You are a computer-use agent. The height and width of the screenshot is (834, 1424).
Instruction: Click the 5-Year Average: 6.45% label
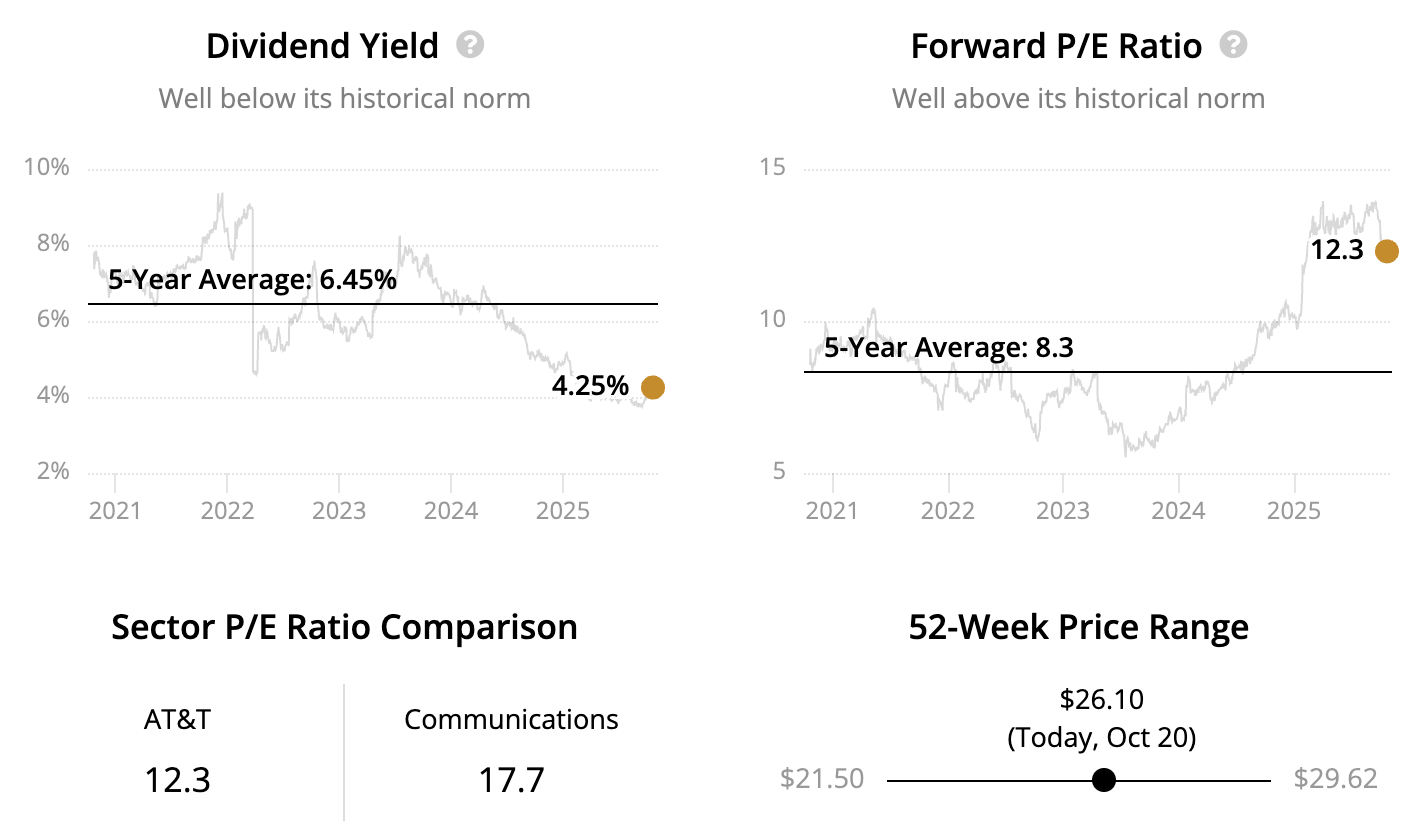coord(252,280)
